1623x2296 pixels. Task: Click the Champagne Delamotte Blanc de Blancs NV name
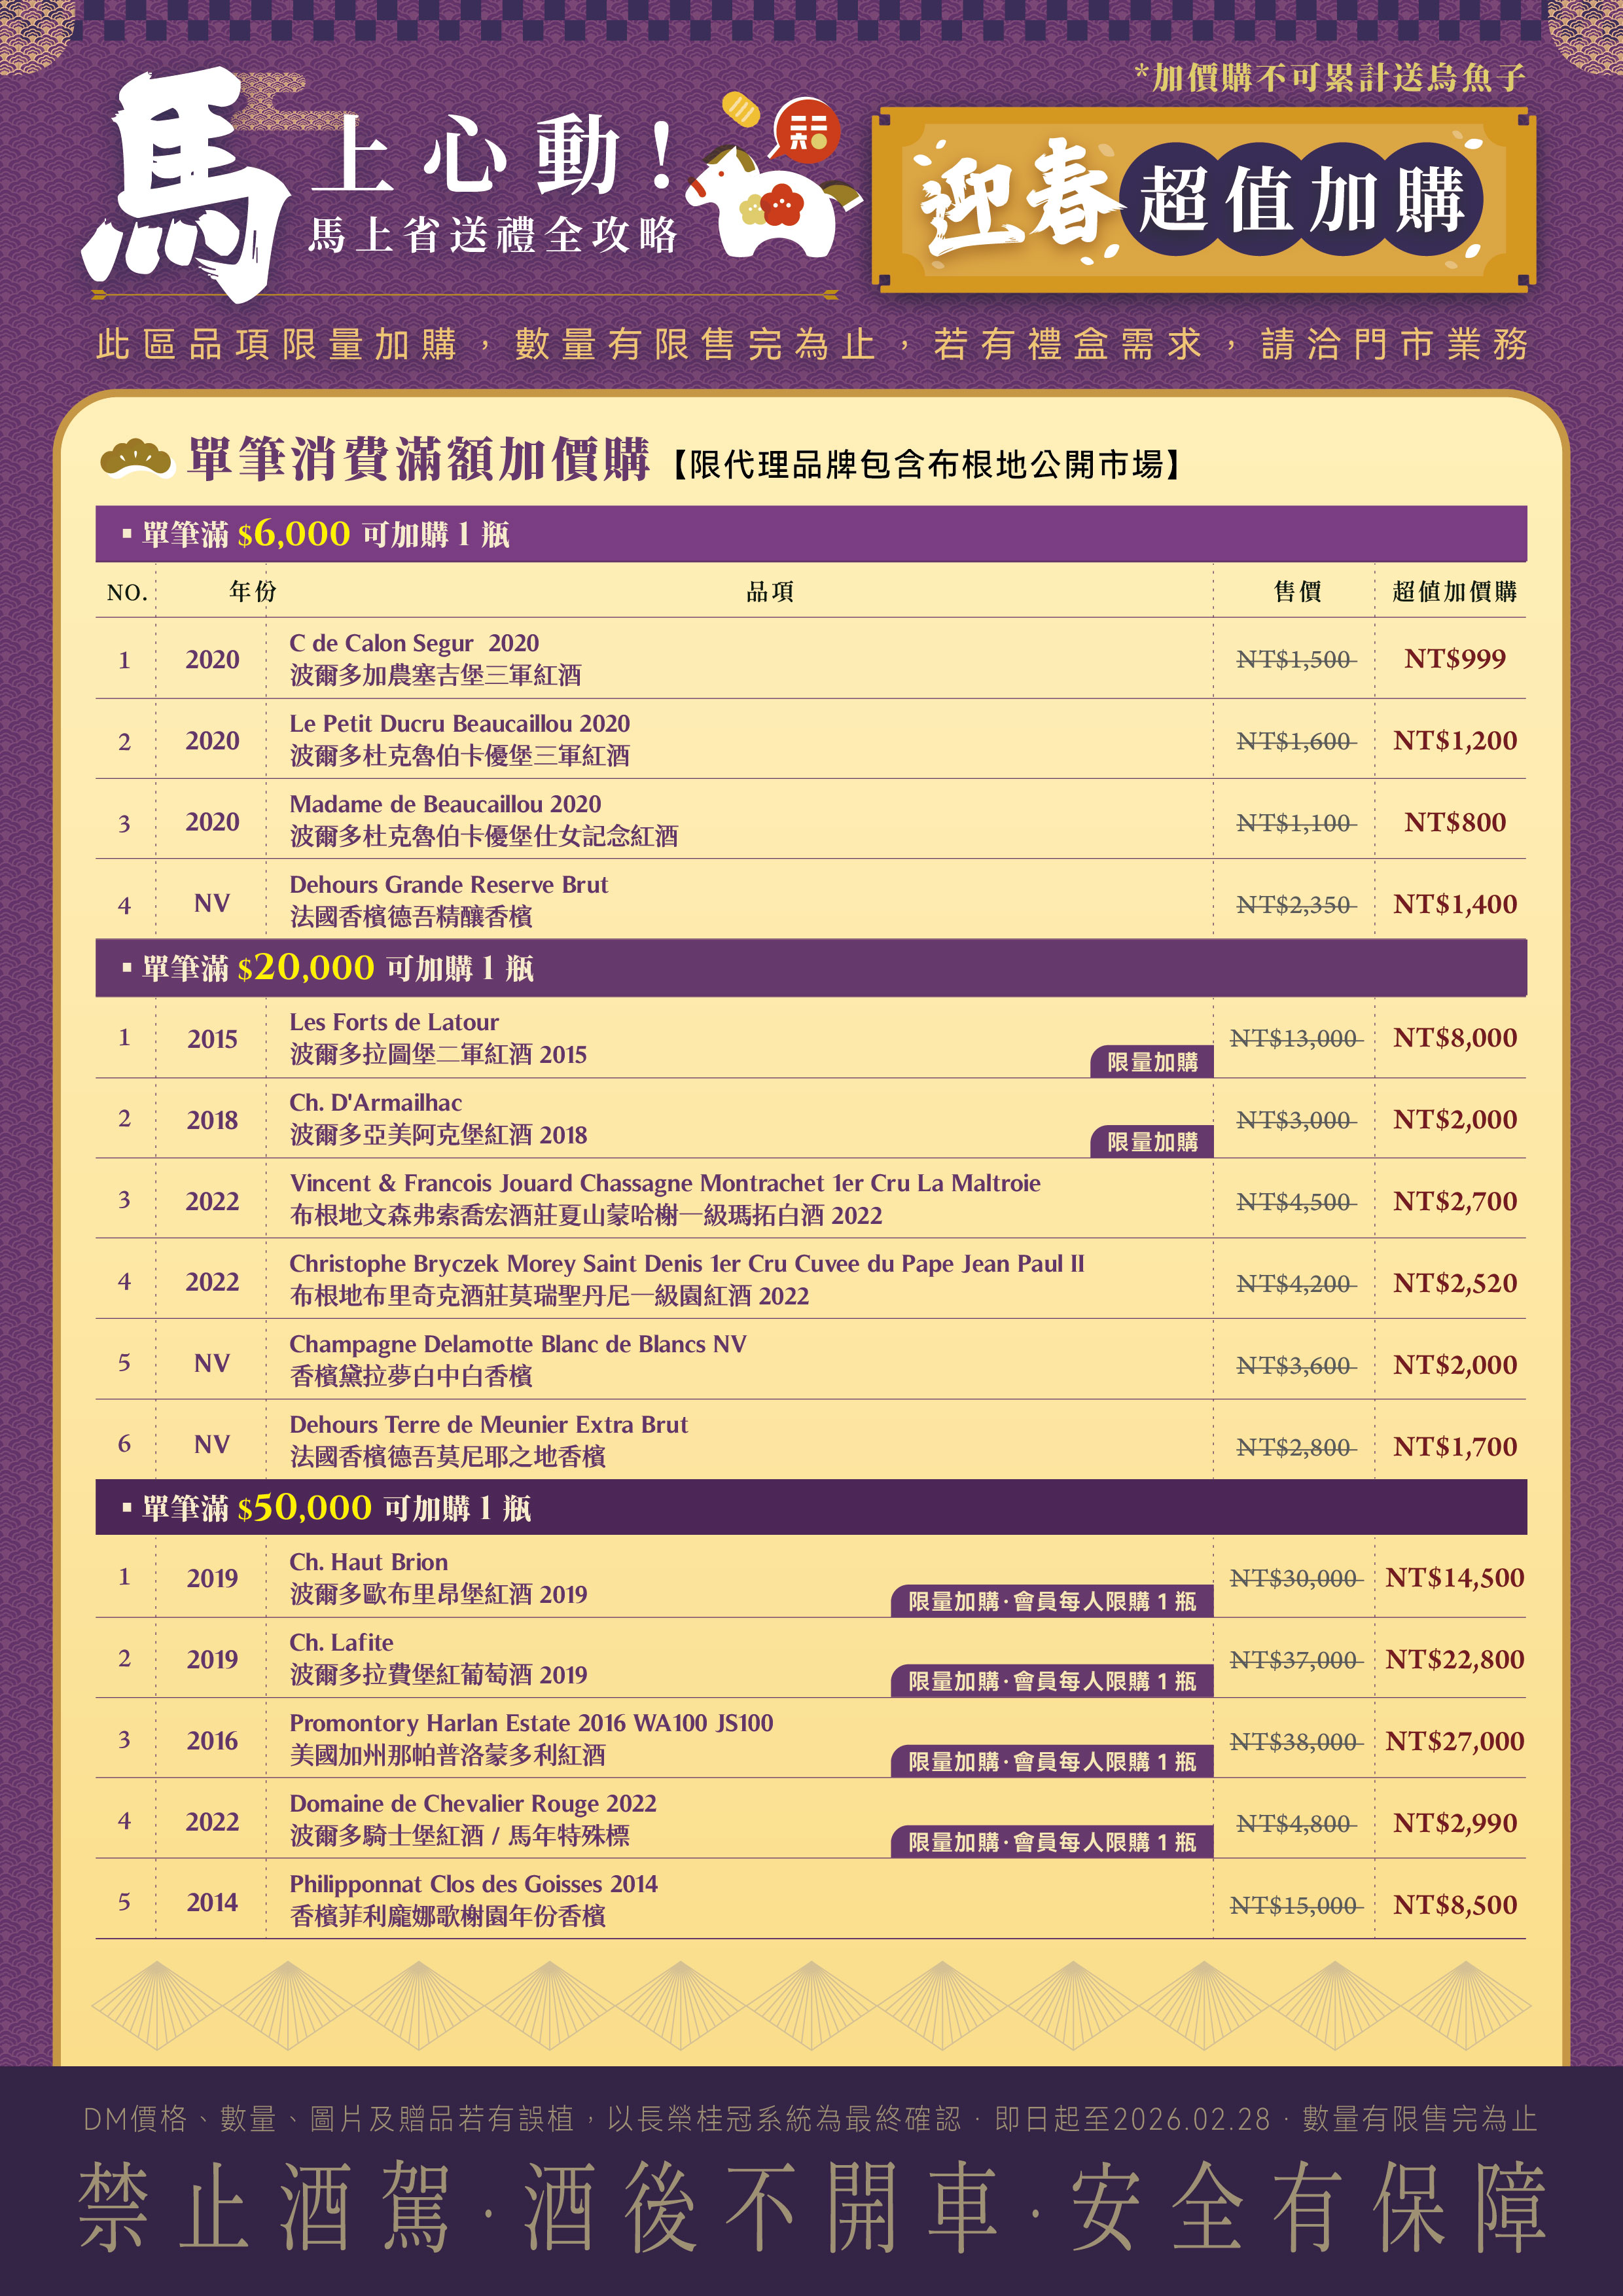point(517,1344)
